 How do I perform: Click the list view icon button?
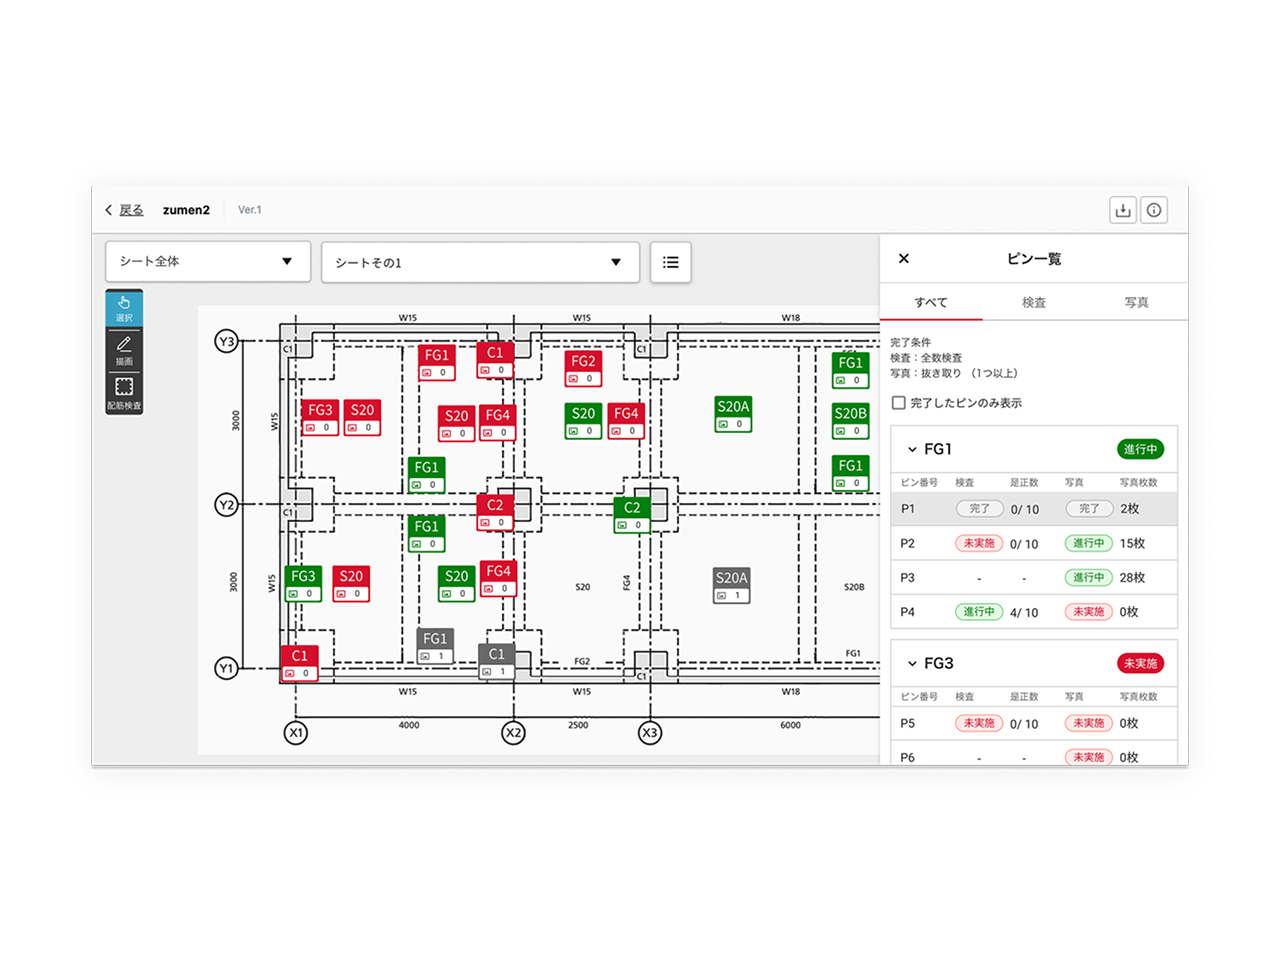[670, 262]
